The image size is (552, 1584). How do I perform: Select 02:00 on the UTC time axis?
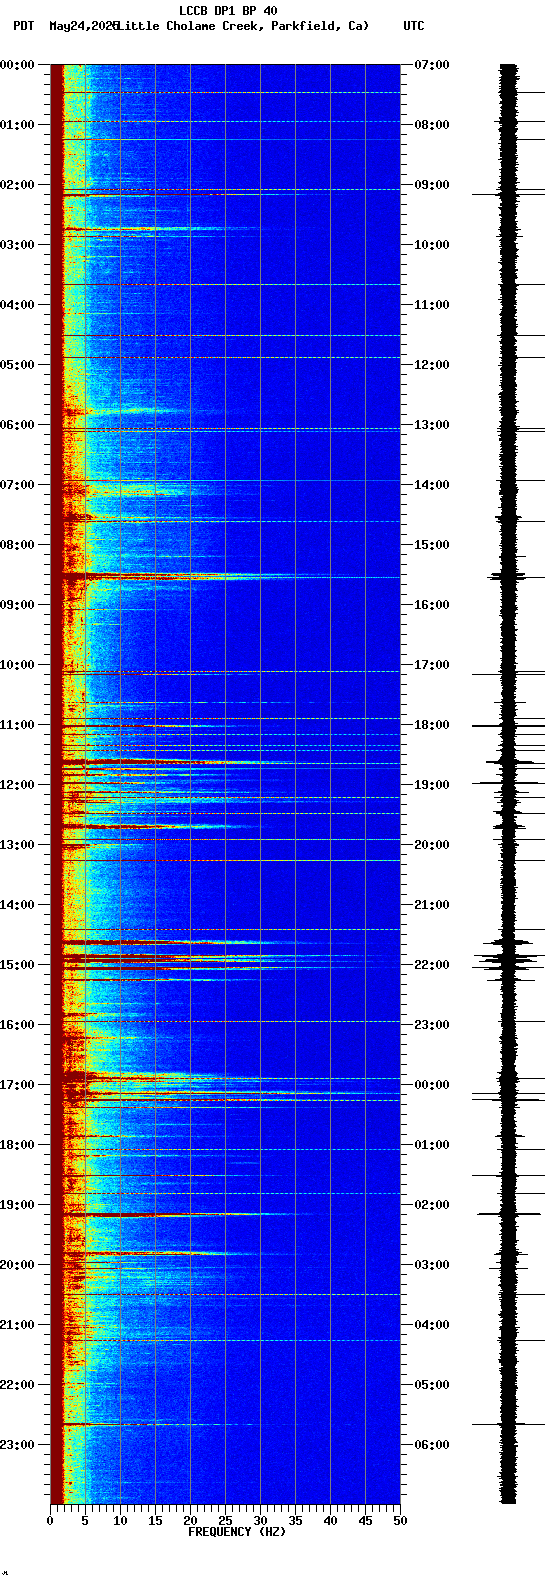432,1205
